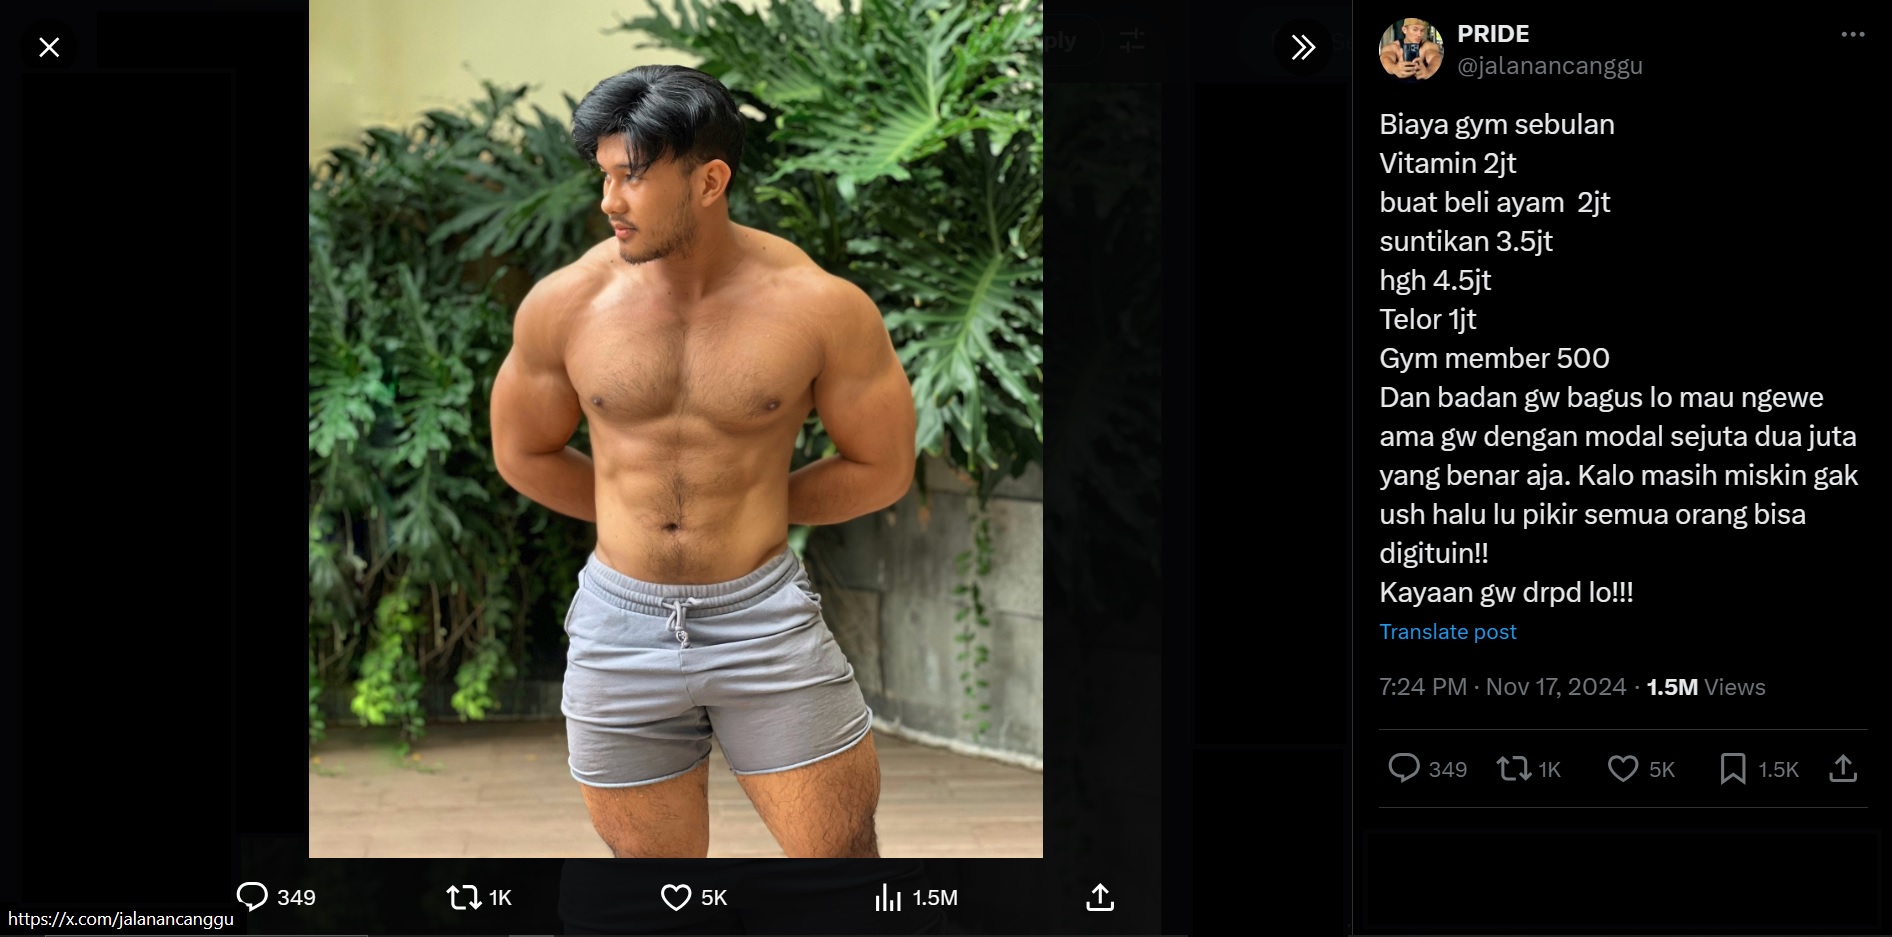Collapse sidebar with double chevron icon
Image resolution: width=1892 pixels, height=937 pixels.
1302,47
